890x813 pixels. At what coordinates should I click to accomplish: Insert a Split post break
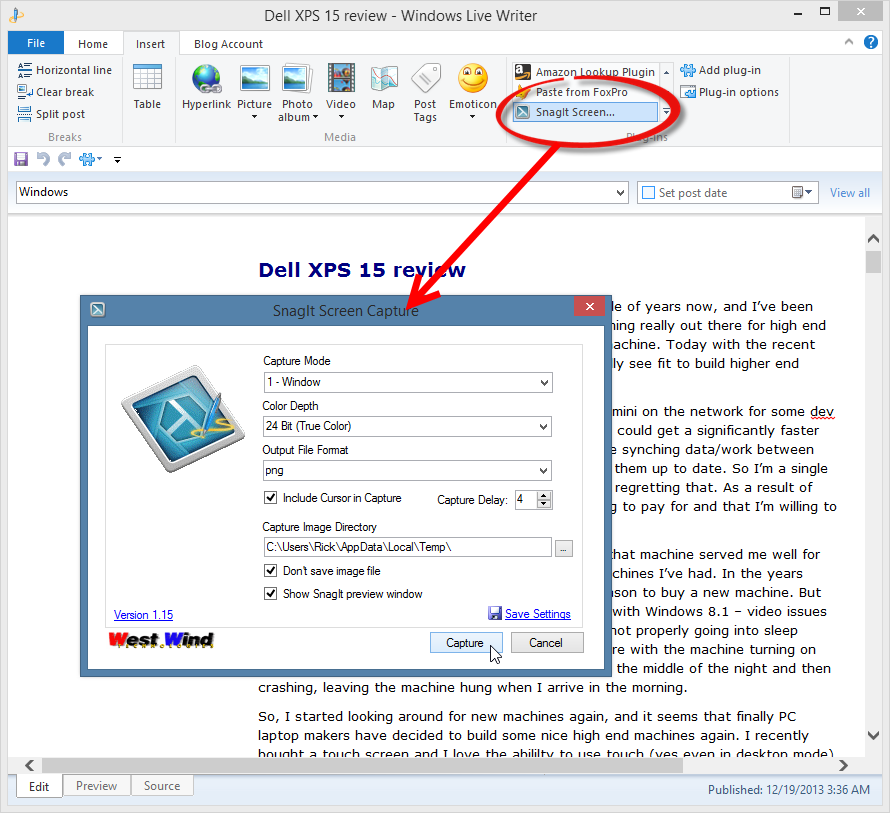51,114
